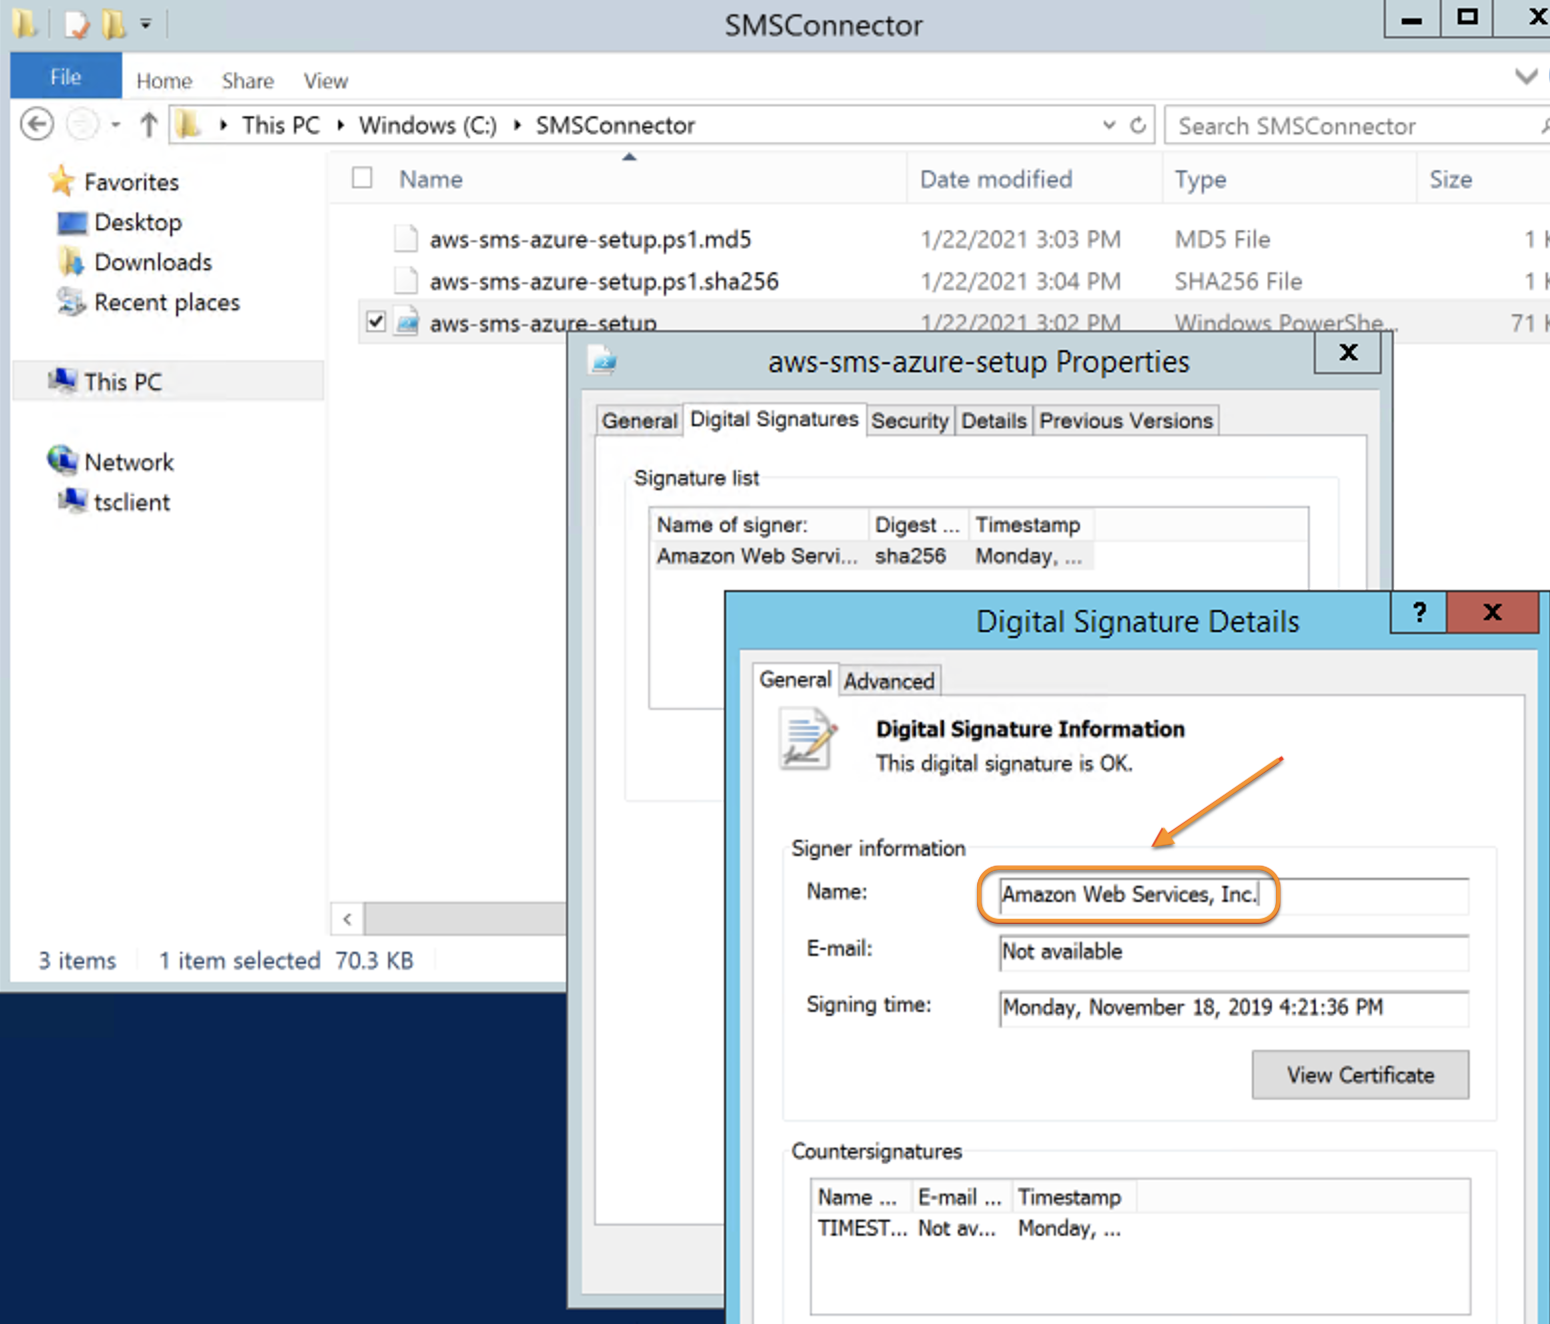This screenshot has width=1550, height=1324.
Task: Expand the address bar history dropdown
Action: 1109,125
